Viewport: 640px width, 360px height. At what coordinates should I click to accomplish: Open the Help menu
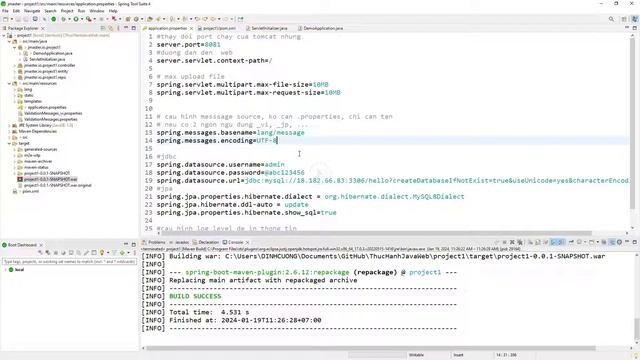coord(113,11)
